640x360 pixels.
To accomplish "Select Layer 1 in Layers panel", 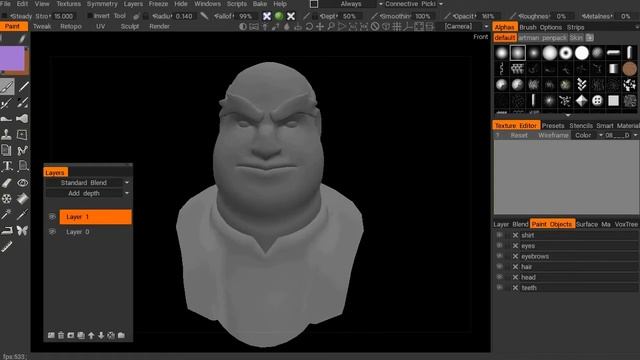I will point(96,217).
